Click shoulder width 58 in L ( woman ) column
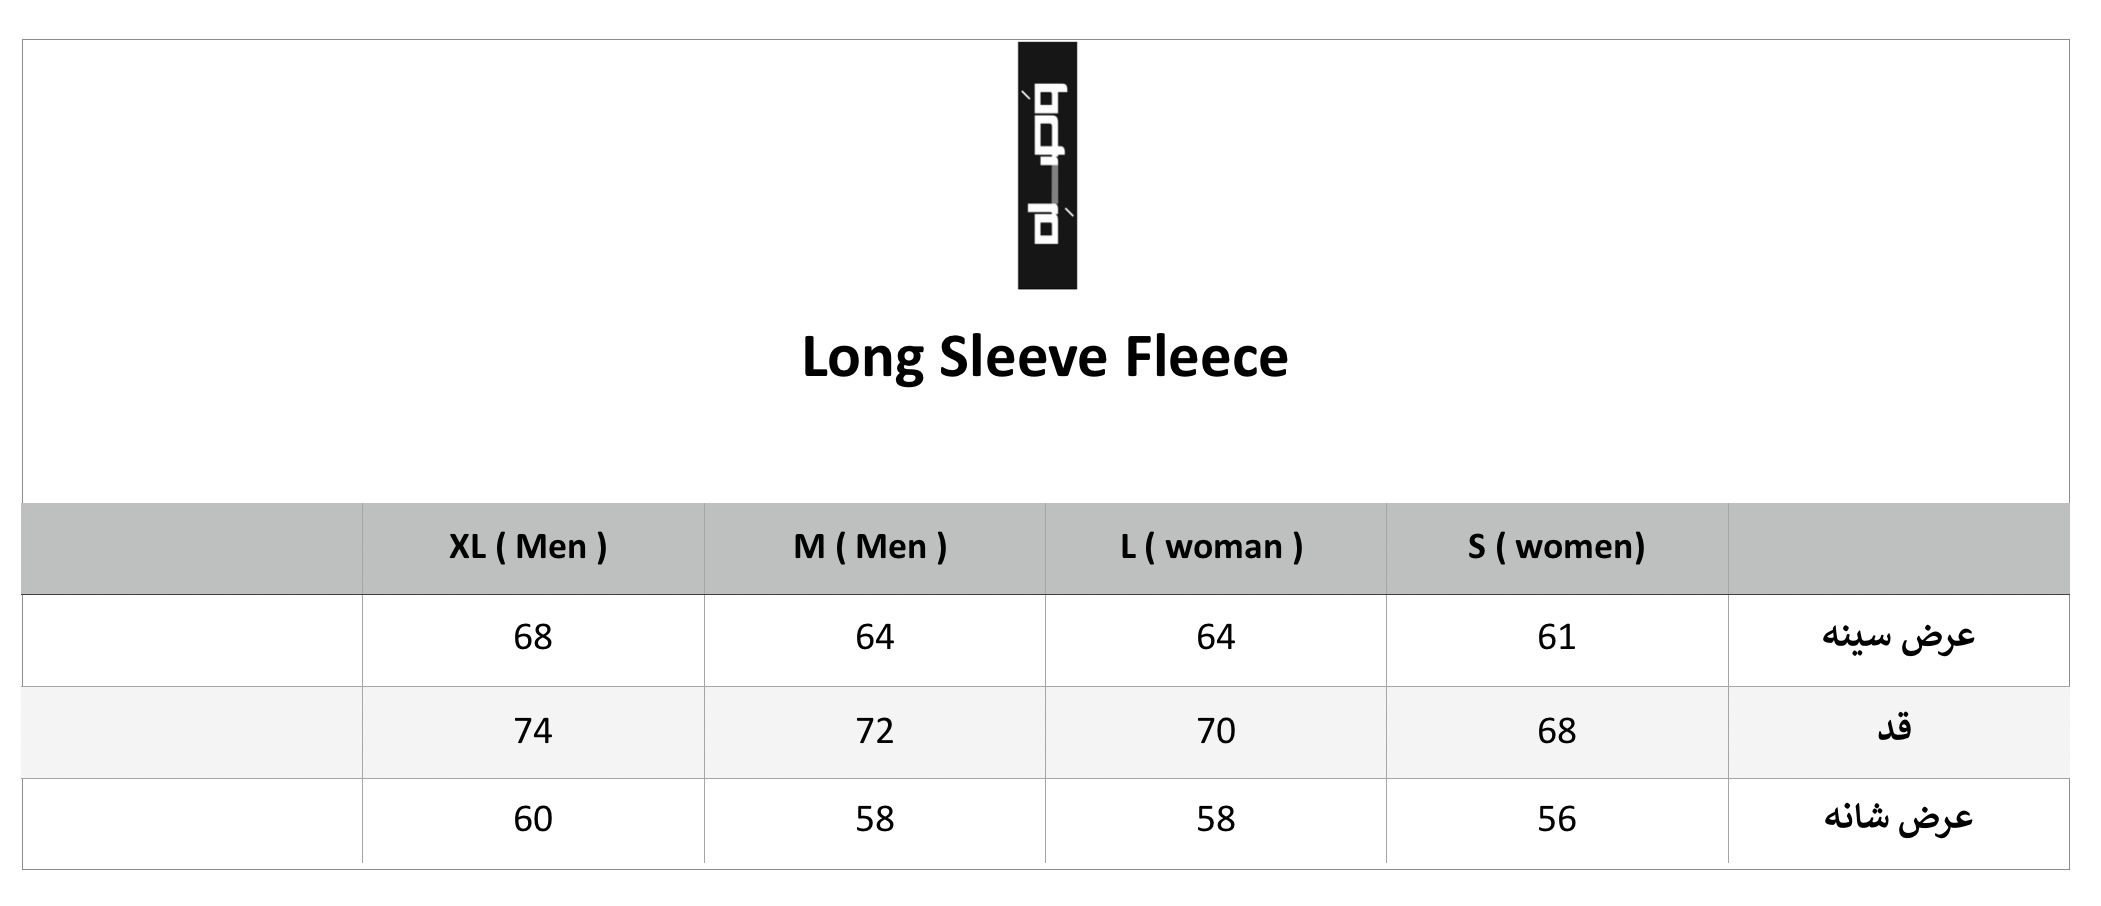The width and height of the screenshot is (2101, 906). [x=1216, y=819]
